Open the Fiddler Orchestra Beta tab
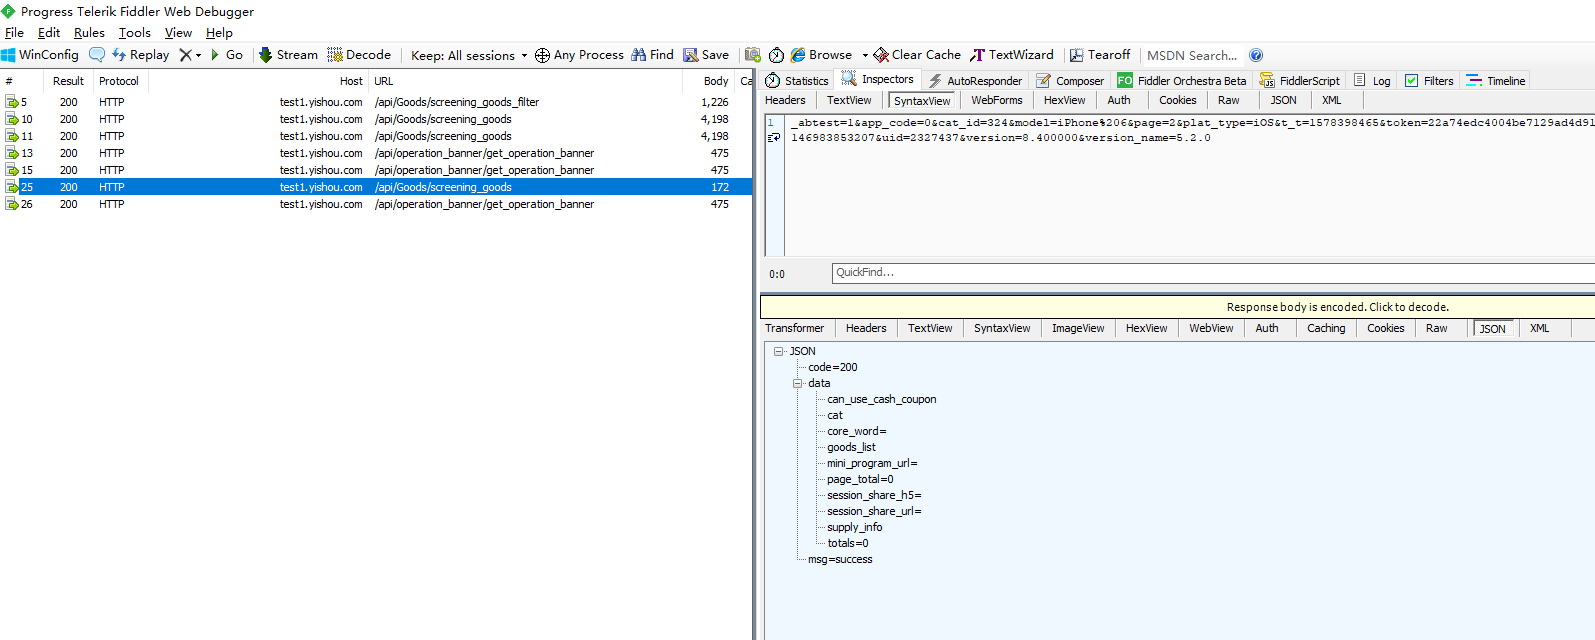This screenshot has width=1595, height=640. (1182, 80)
